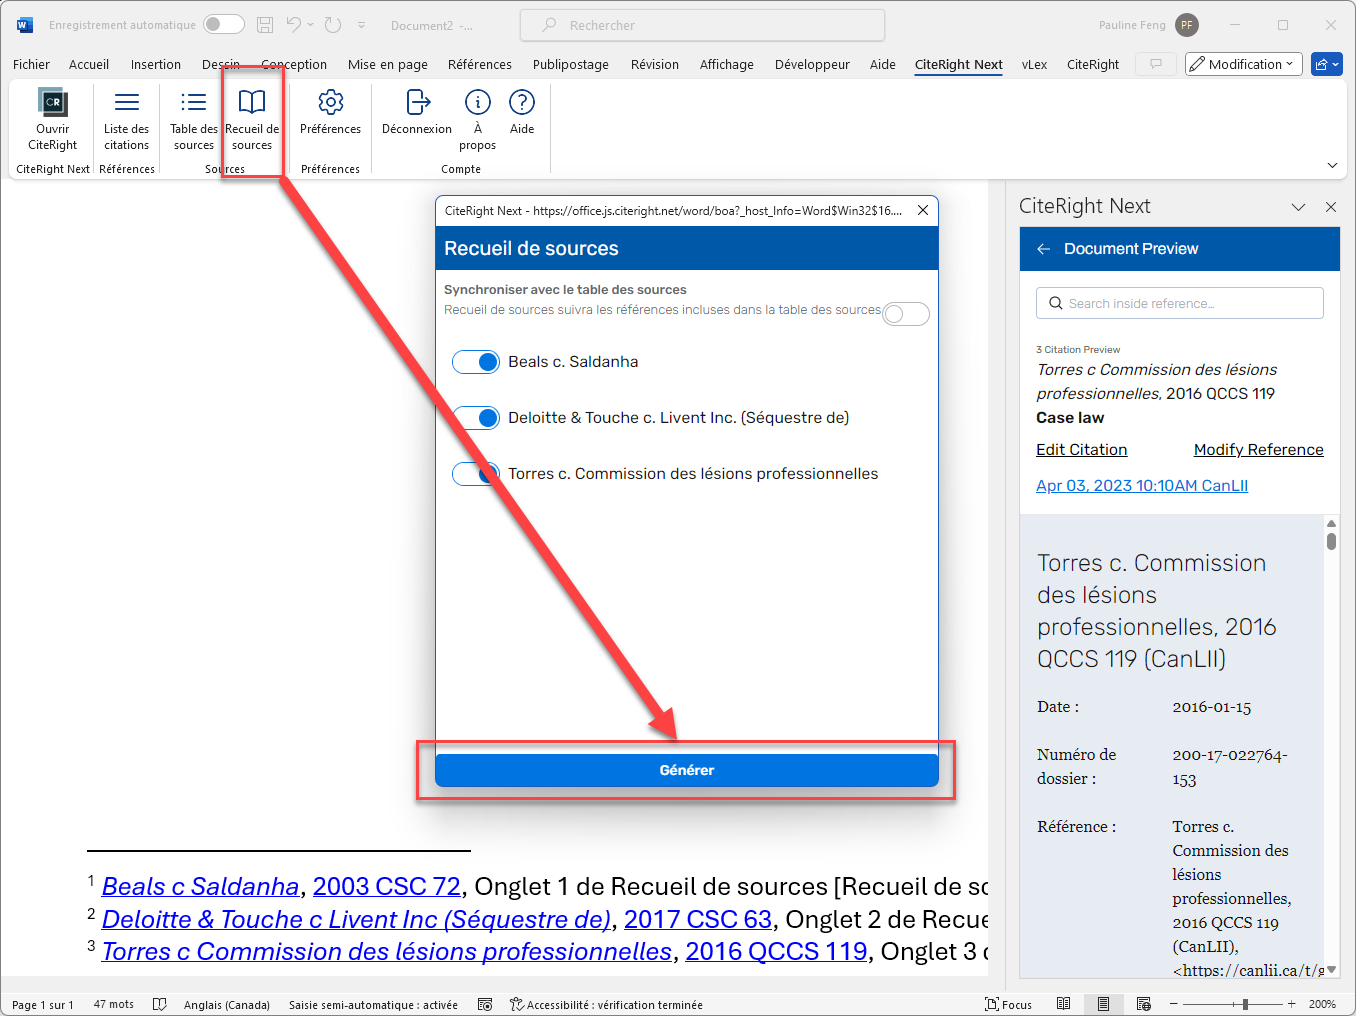Click the Focus mode icon
Screen dimensions: 1356x1016
tap(1008, 1004)
